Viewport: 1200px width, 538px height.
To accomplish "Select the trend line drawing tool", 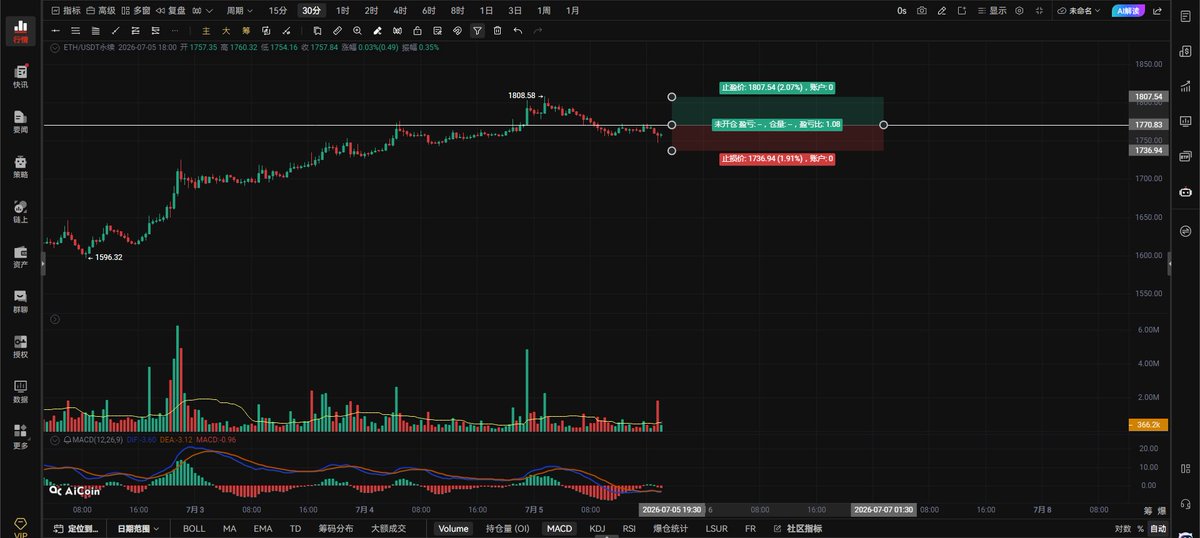I will [117, 31].
